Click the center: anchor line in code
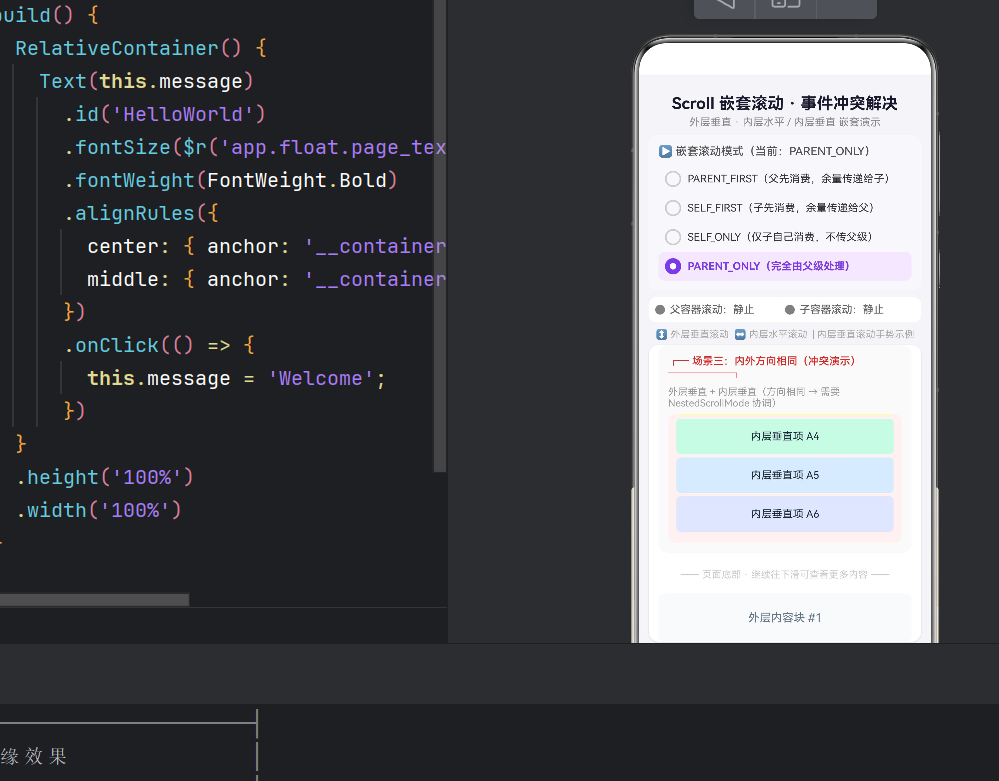Viewport: 999px width, 781px height. click(266, 247)
